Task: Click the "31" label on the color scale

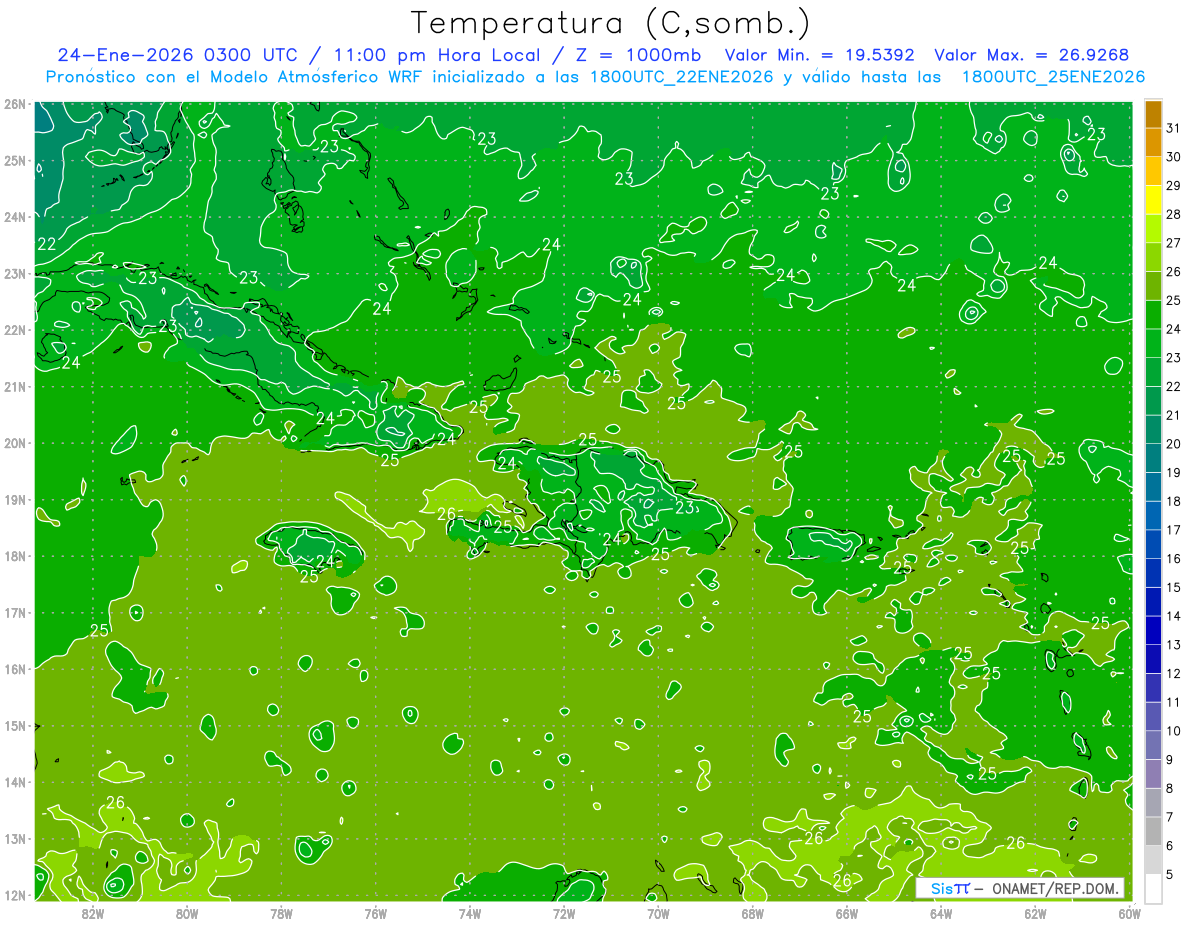Action: click(1173, 128)
